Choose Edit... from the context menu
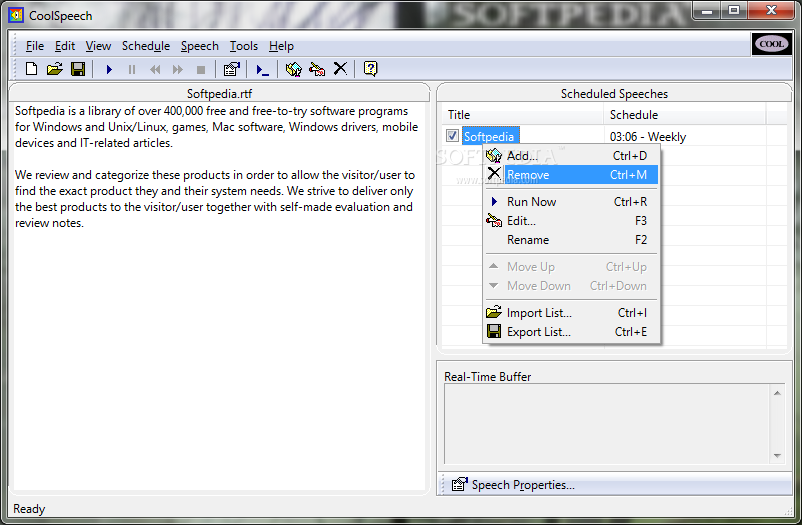The height and width of the screenshot is (525, 802). pos(571,221)
